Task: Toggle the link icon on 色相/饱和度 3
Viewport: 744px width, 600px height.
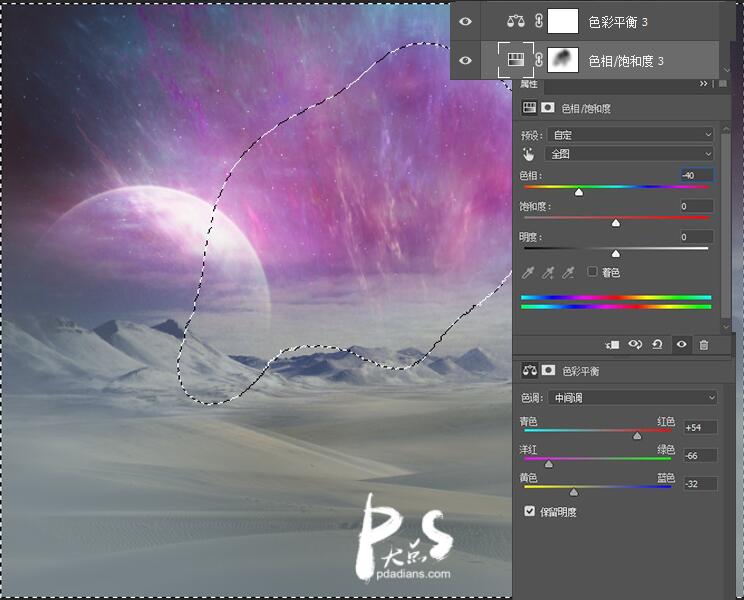Action: coord(539,60)
